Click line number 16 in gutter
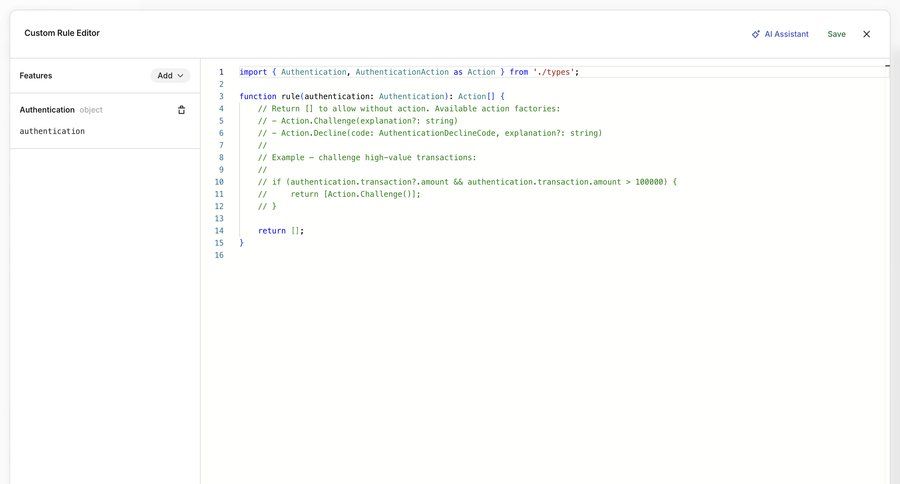The height and width of the screenshot is (484, 900). pyautogui.click(x=219, y=255)
